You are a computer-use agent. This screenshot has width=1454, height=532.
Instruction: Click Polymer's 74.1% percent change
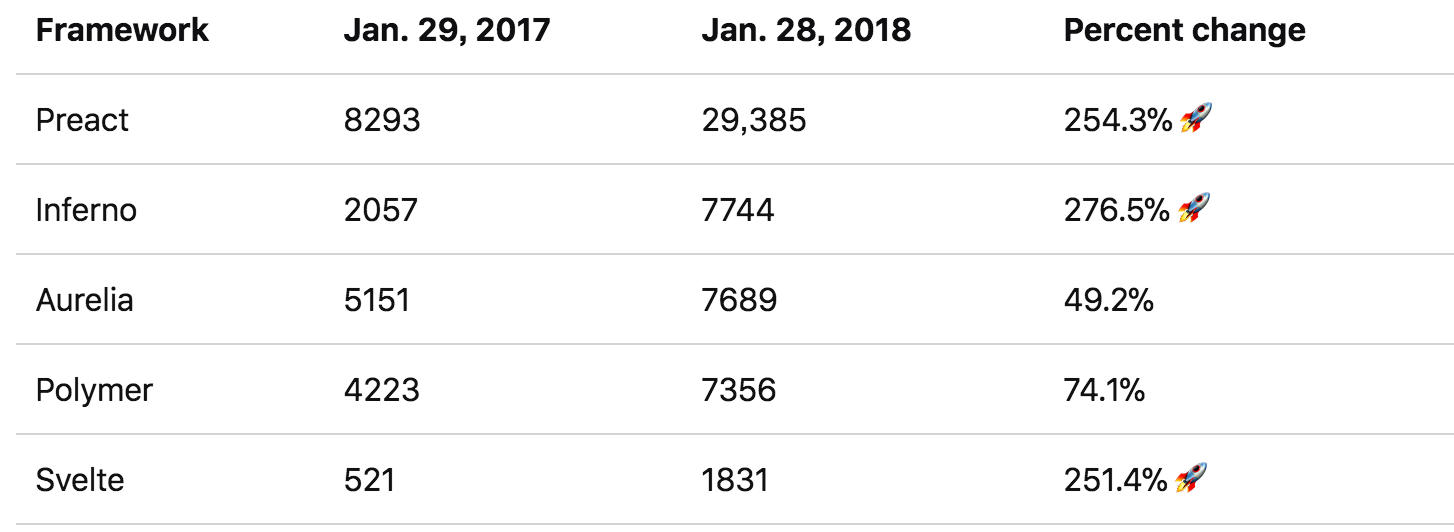[1104, 390]
